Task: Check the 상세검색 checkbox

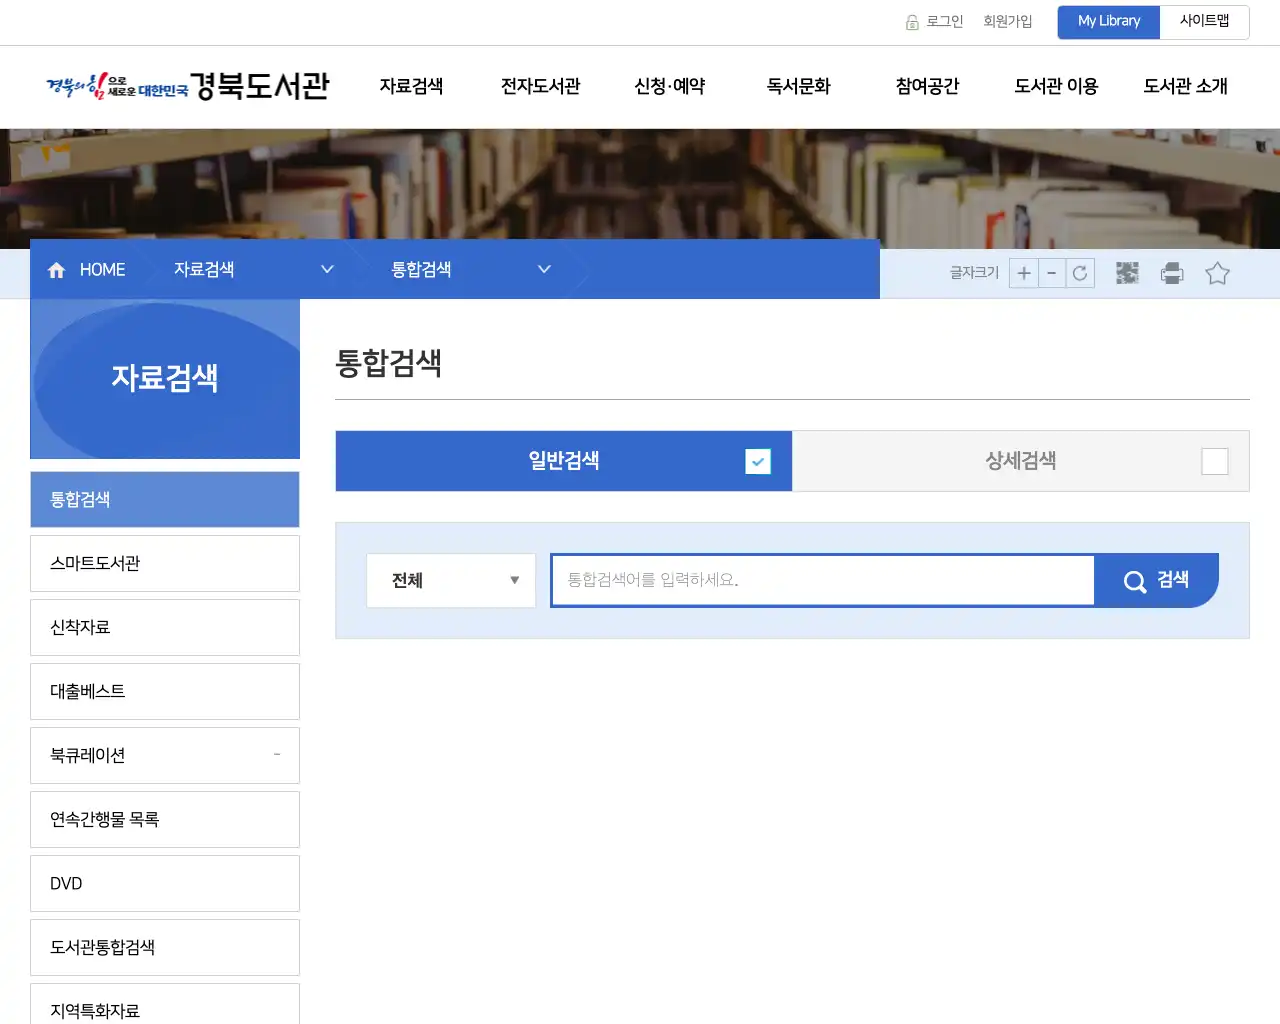Action: click(1214, 461)
